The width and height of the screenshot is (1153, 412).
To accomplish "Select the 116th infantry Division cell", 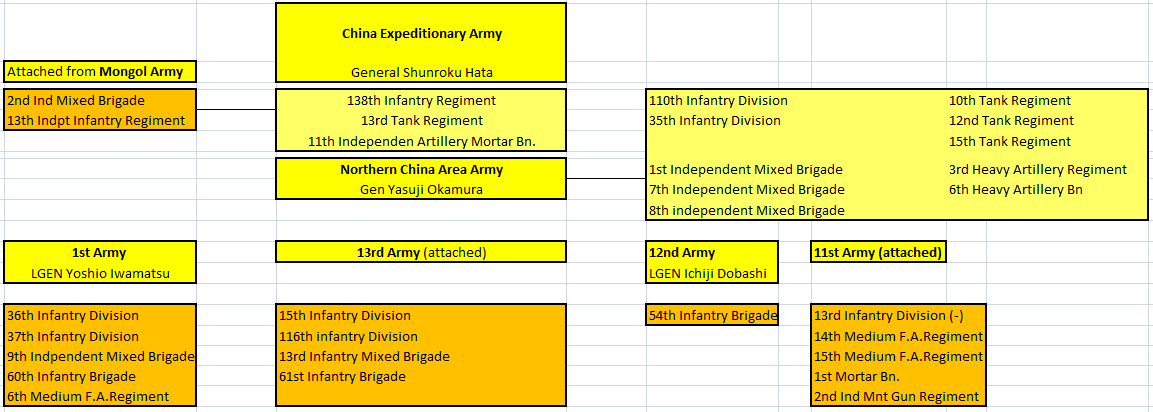I will click(348, 337).
